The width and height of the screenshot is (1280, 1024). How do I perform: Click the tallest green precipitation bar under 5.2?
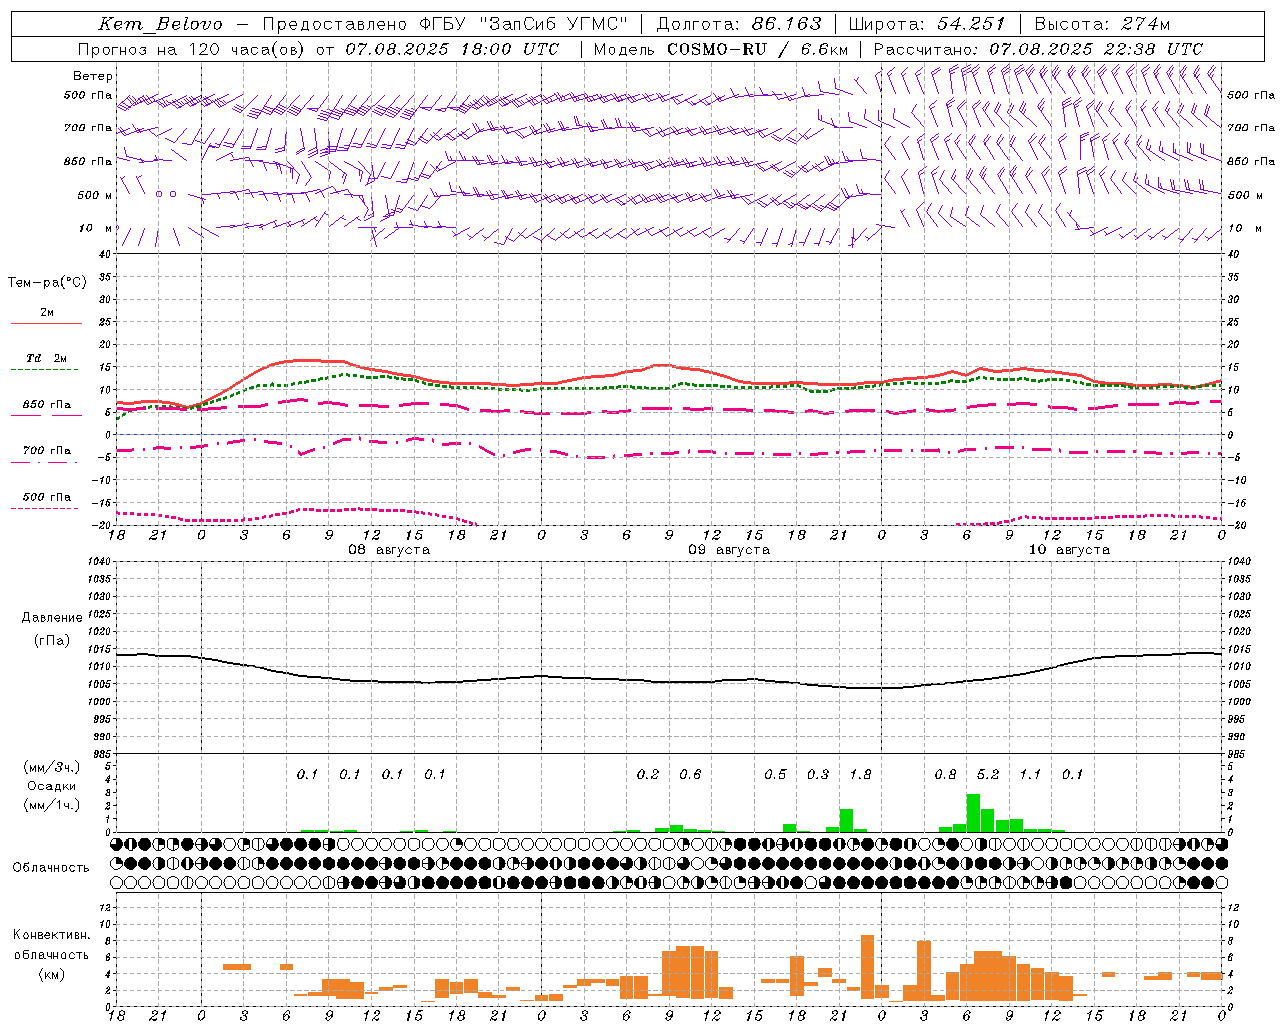973,813
